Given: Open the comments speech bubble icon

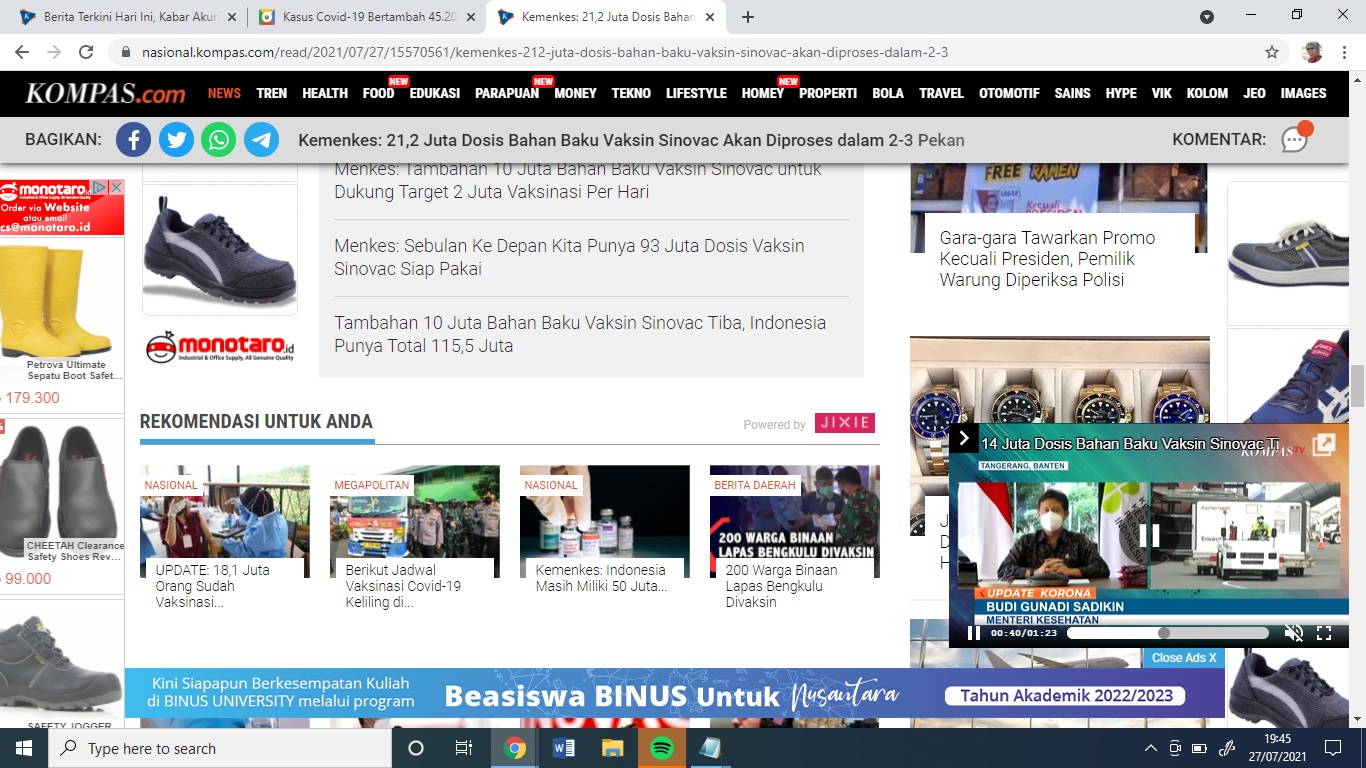Looking at the screenshot, I should [x=1295, y=139].
